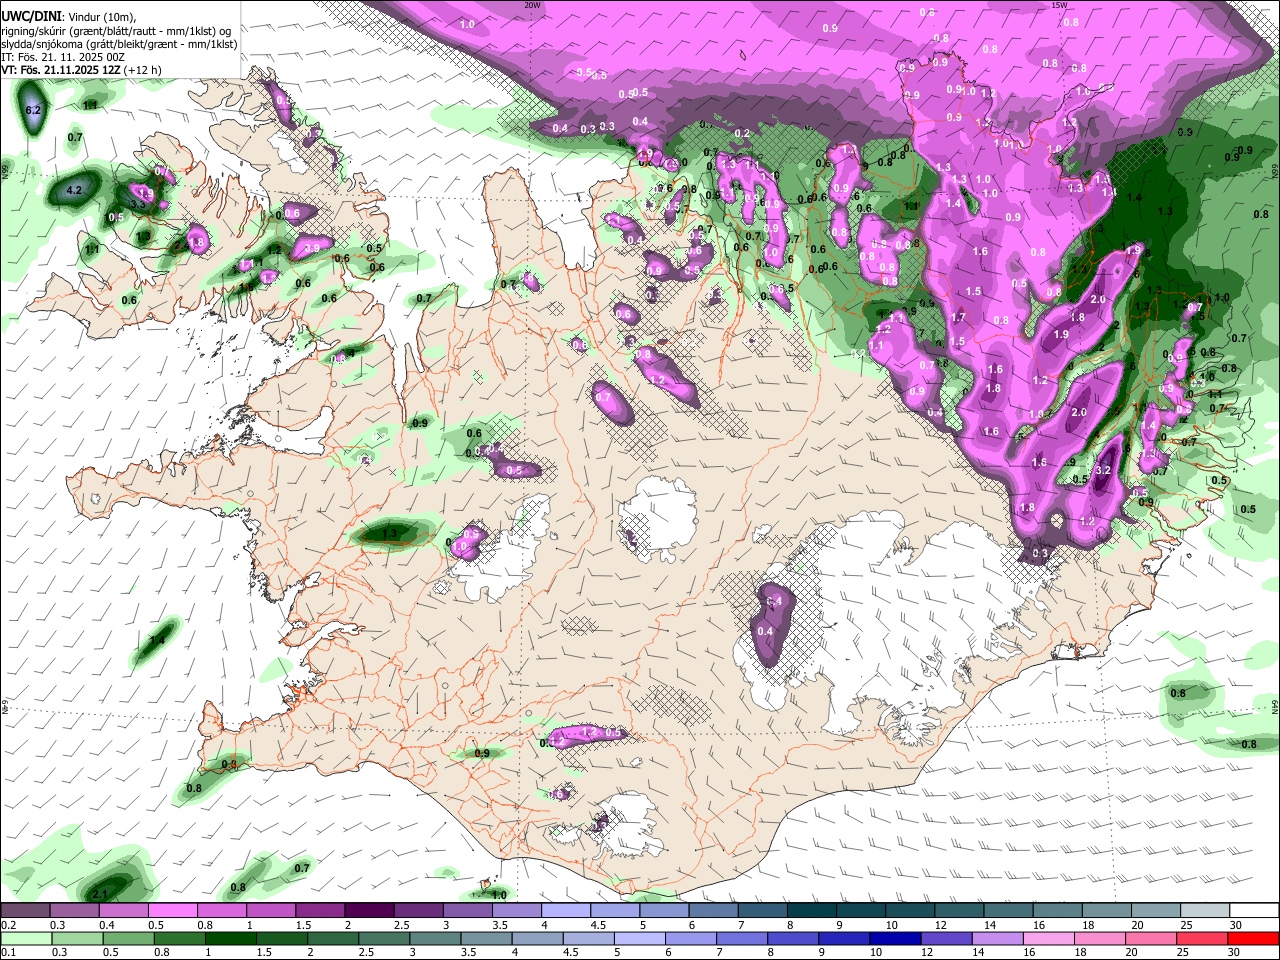The width and height of the screenshot is (1280, 960).
Task: Click the upper legend swatch starting at 0.2
Action: 26,911
